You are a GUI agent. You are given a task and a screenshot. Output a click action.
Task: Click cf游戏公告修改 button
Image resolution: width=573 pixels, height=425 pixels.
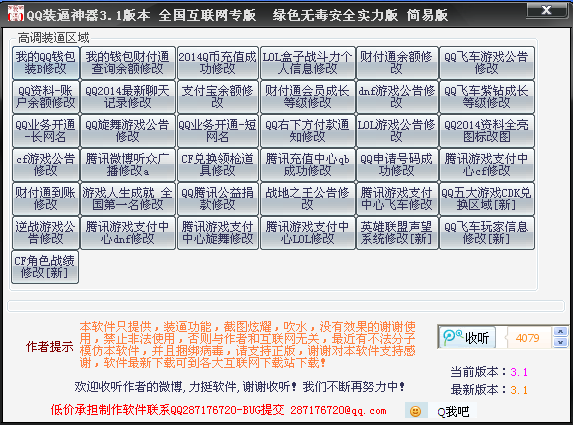pos(45,165)
